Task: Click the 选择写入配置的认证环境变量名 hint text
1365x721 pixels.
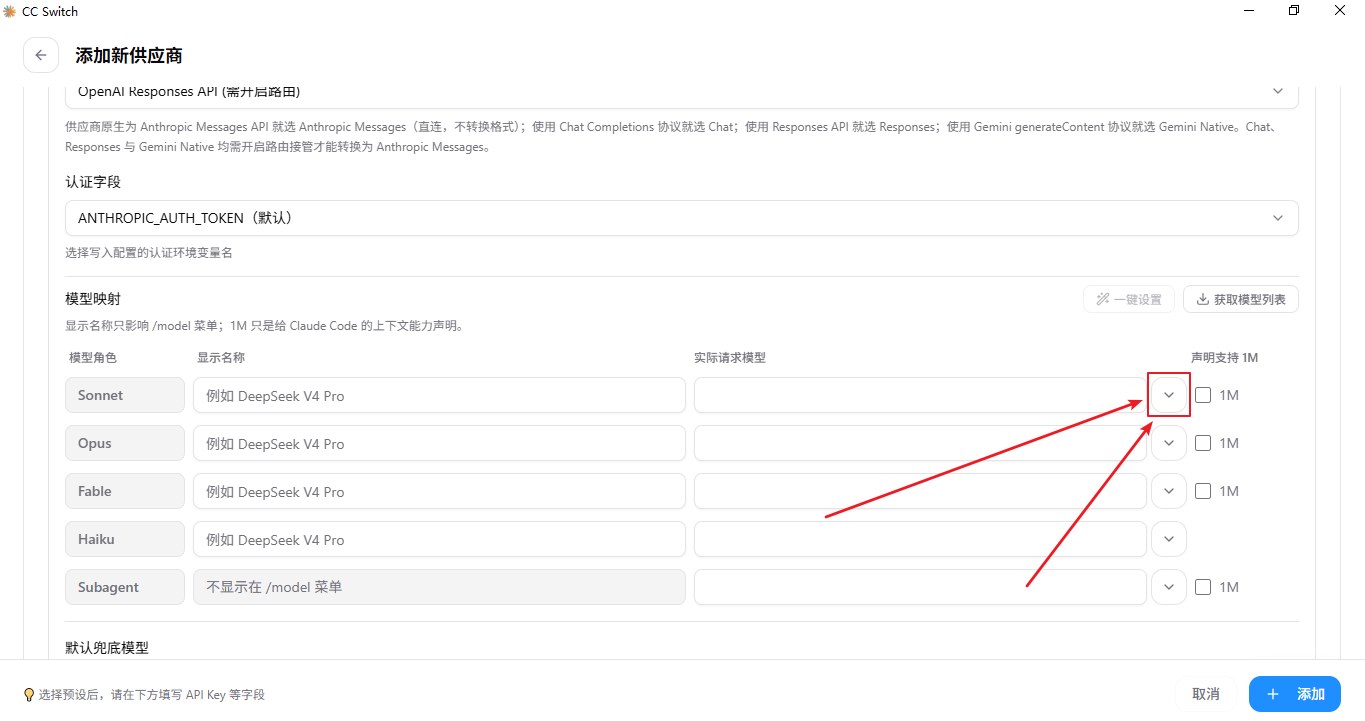Action: tap(149, 253)
